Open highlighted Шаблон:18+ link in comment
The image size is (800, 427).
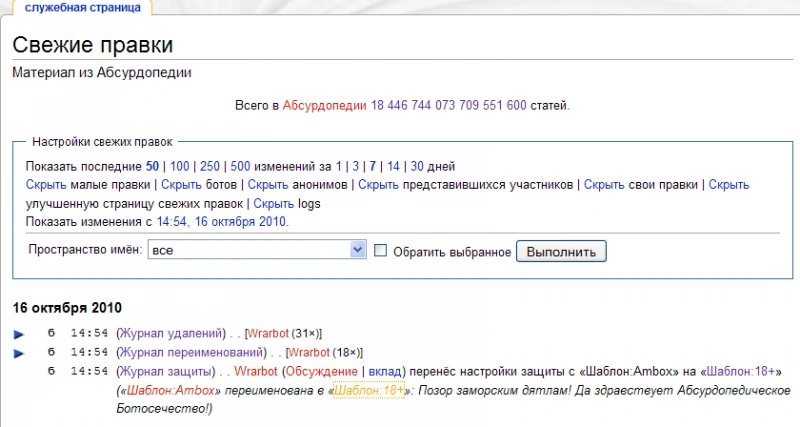369,390
